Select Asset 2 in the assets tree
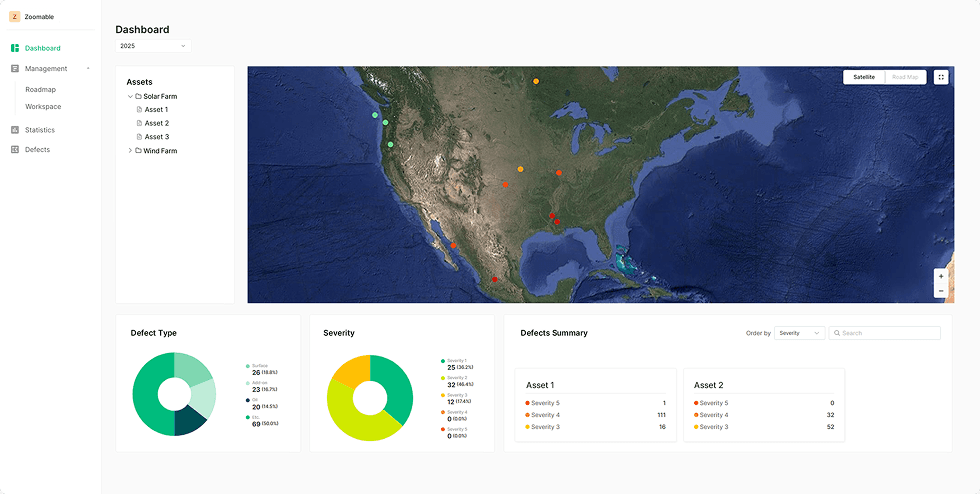Image resolution: width=980 pixels, height=494 pixels. coord(156,123)
